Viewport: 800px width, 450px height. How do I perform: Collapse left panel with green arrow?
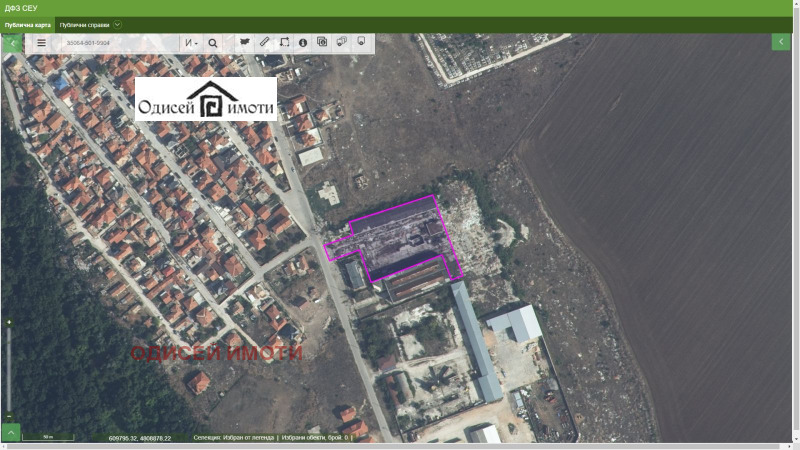(x=11, y=43)
